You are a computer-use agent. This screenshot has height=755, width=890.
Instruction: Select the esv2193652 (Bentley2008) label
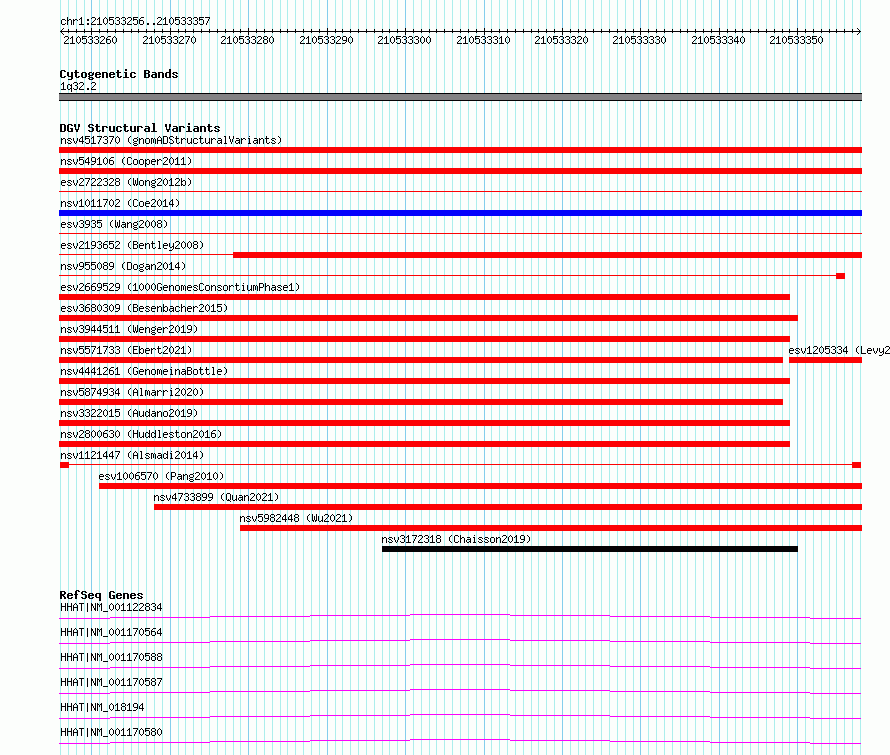point(132,245)
